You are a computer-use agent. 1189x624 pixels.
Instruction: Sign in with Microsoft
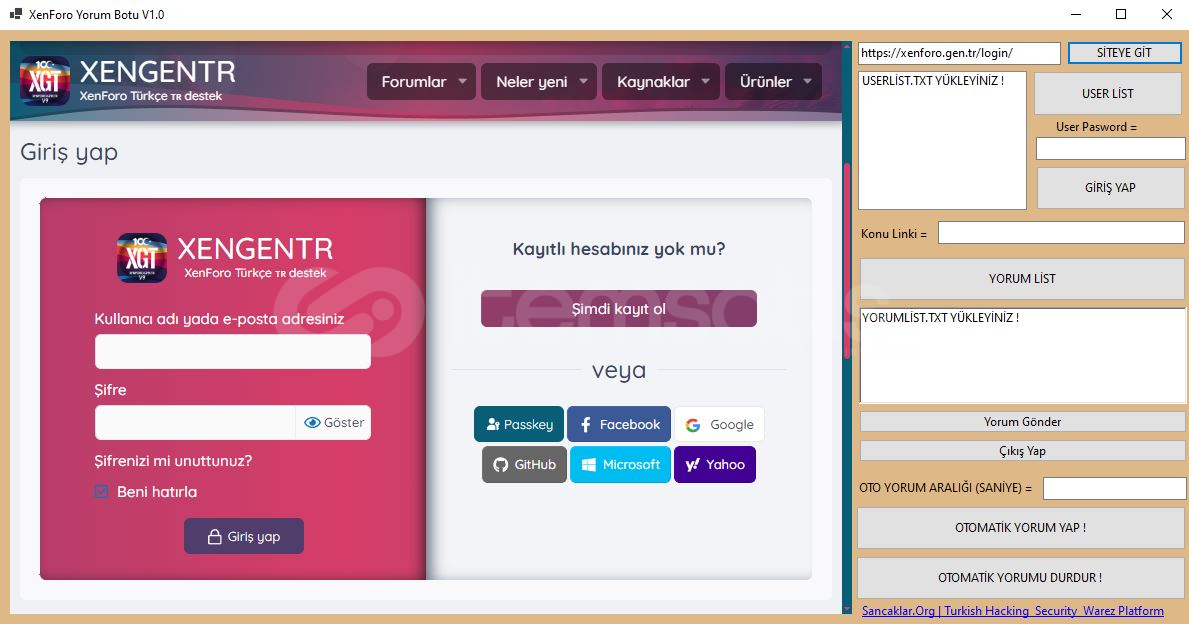[x=620, y=465]
